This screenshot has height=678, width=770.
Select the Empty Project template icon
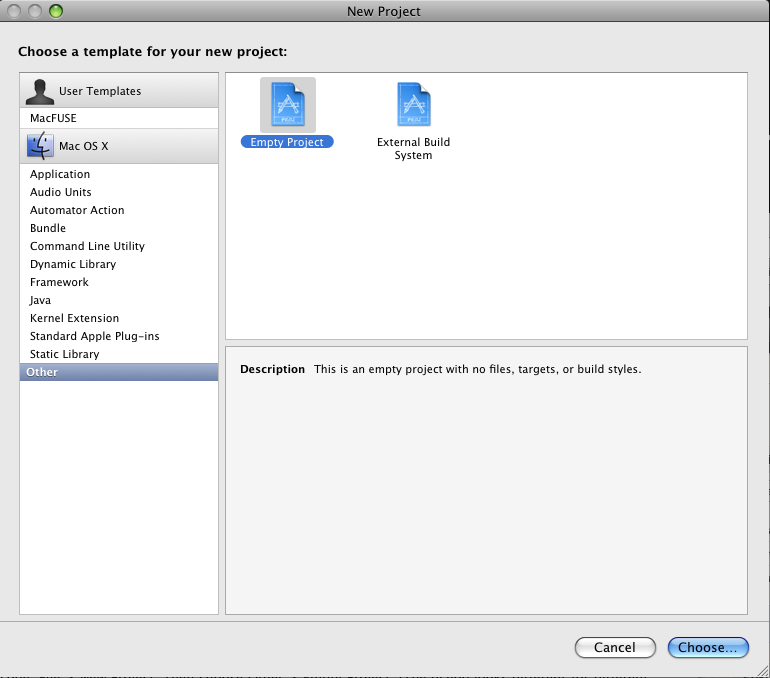coord(287,105)
